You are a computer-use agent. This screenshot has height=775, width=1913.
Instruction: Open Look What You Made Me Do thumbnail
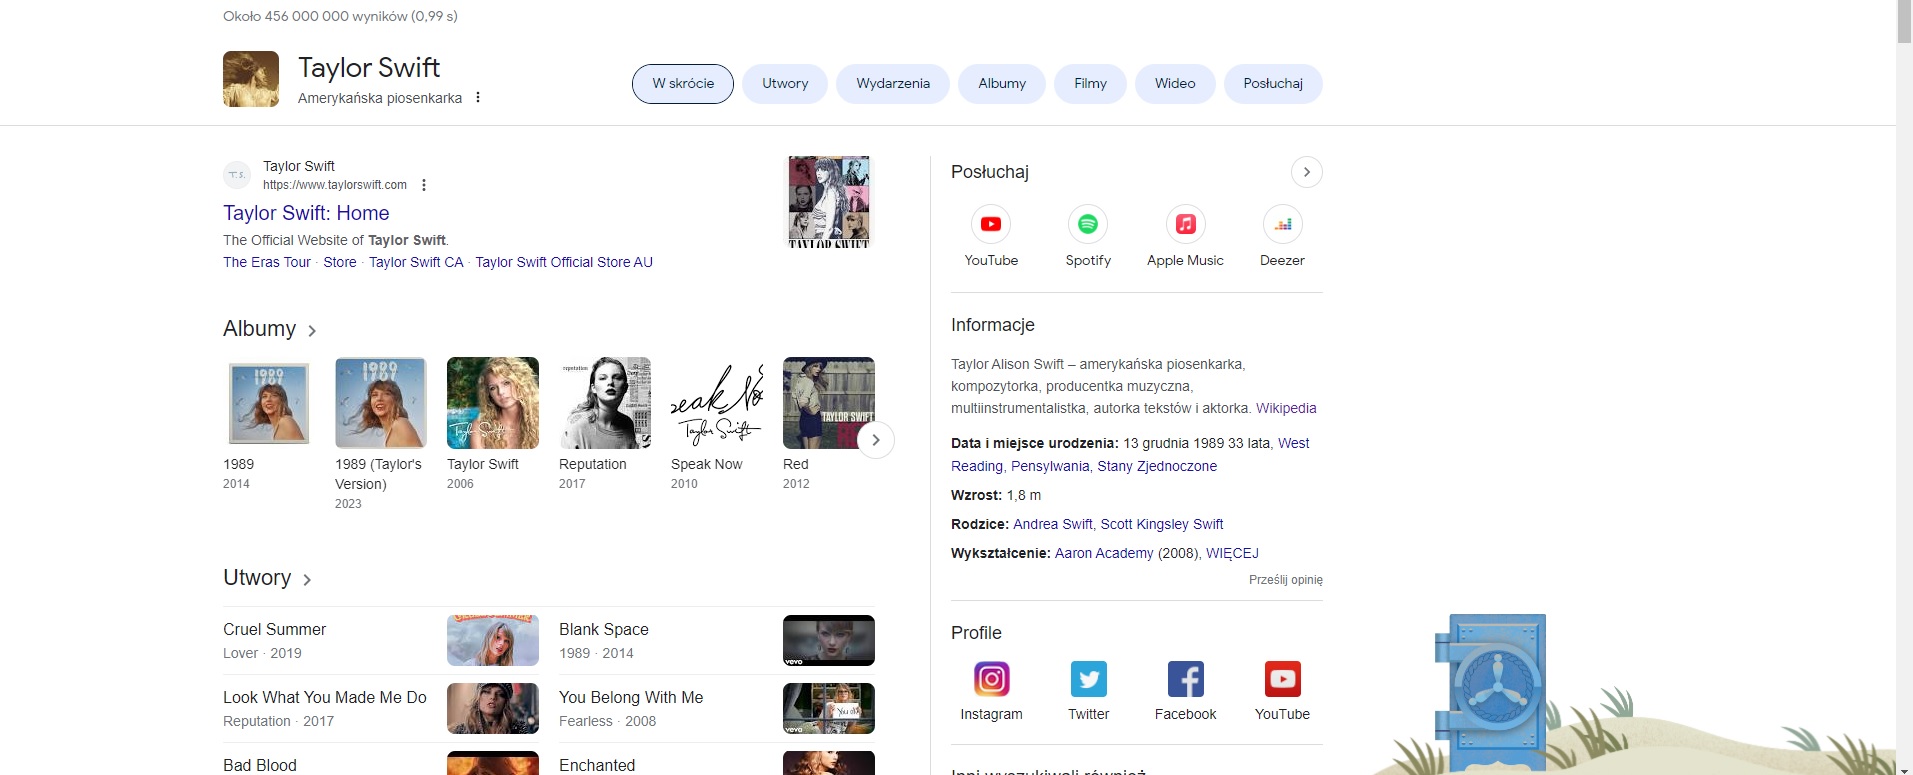click(493, 708)
